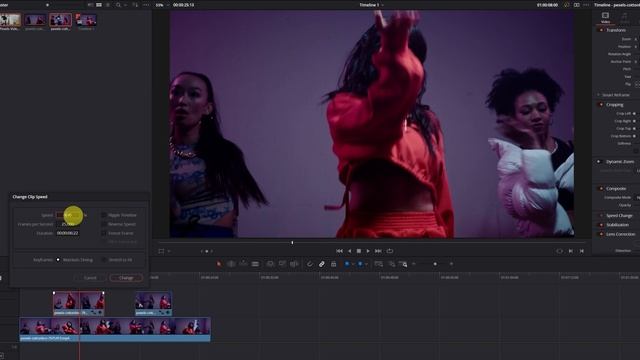The width and height of the screenshot is (640, 360).
Task: Click the Mark In icon below viewer
Action: pos(571,251)
